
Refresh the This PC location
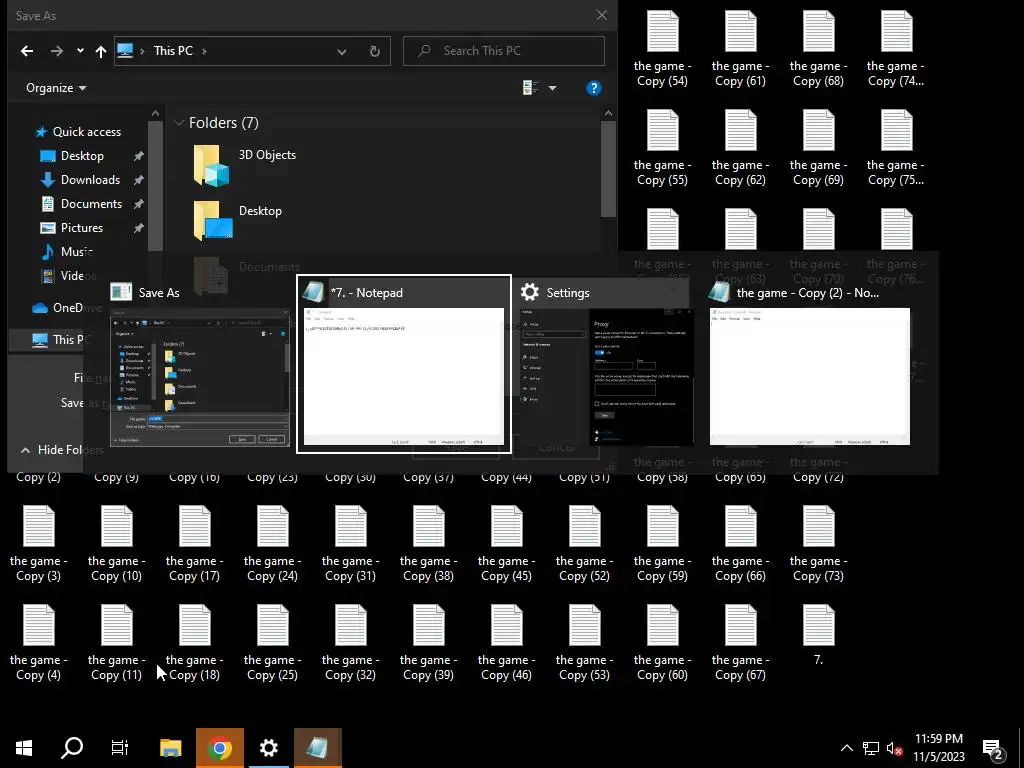374,51
